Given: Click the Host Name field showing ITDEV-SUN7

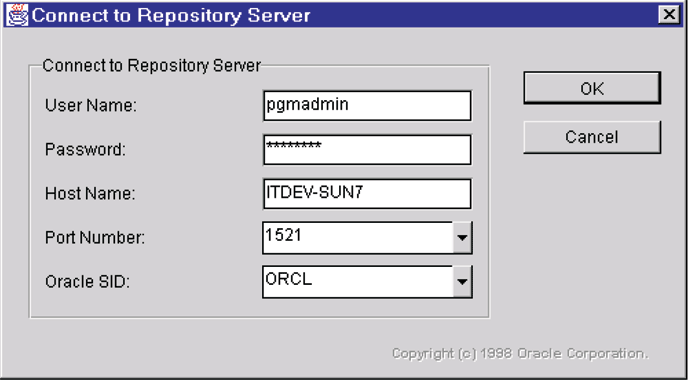Looking at the screenshot, I should coord(367,194).
